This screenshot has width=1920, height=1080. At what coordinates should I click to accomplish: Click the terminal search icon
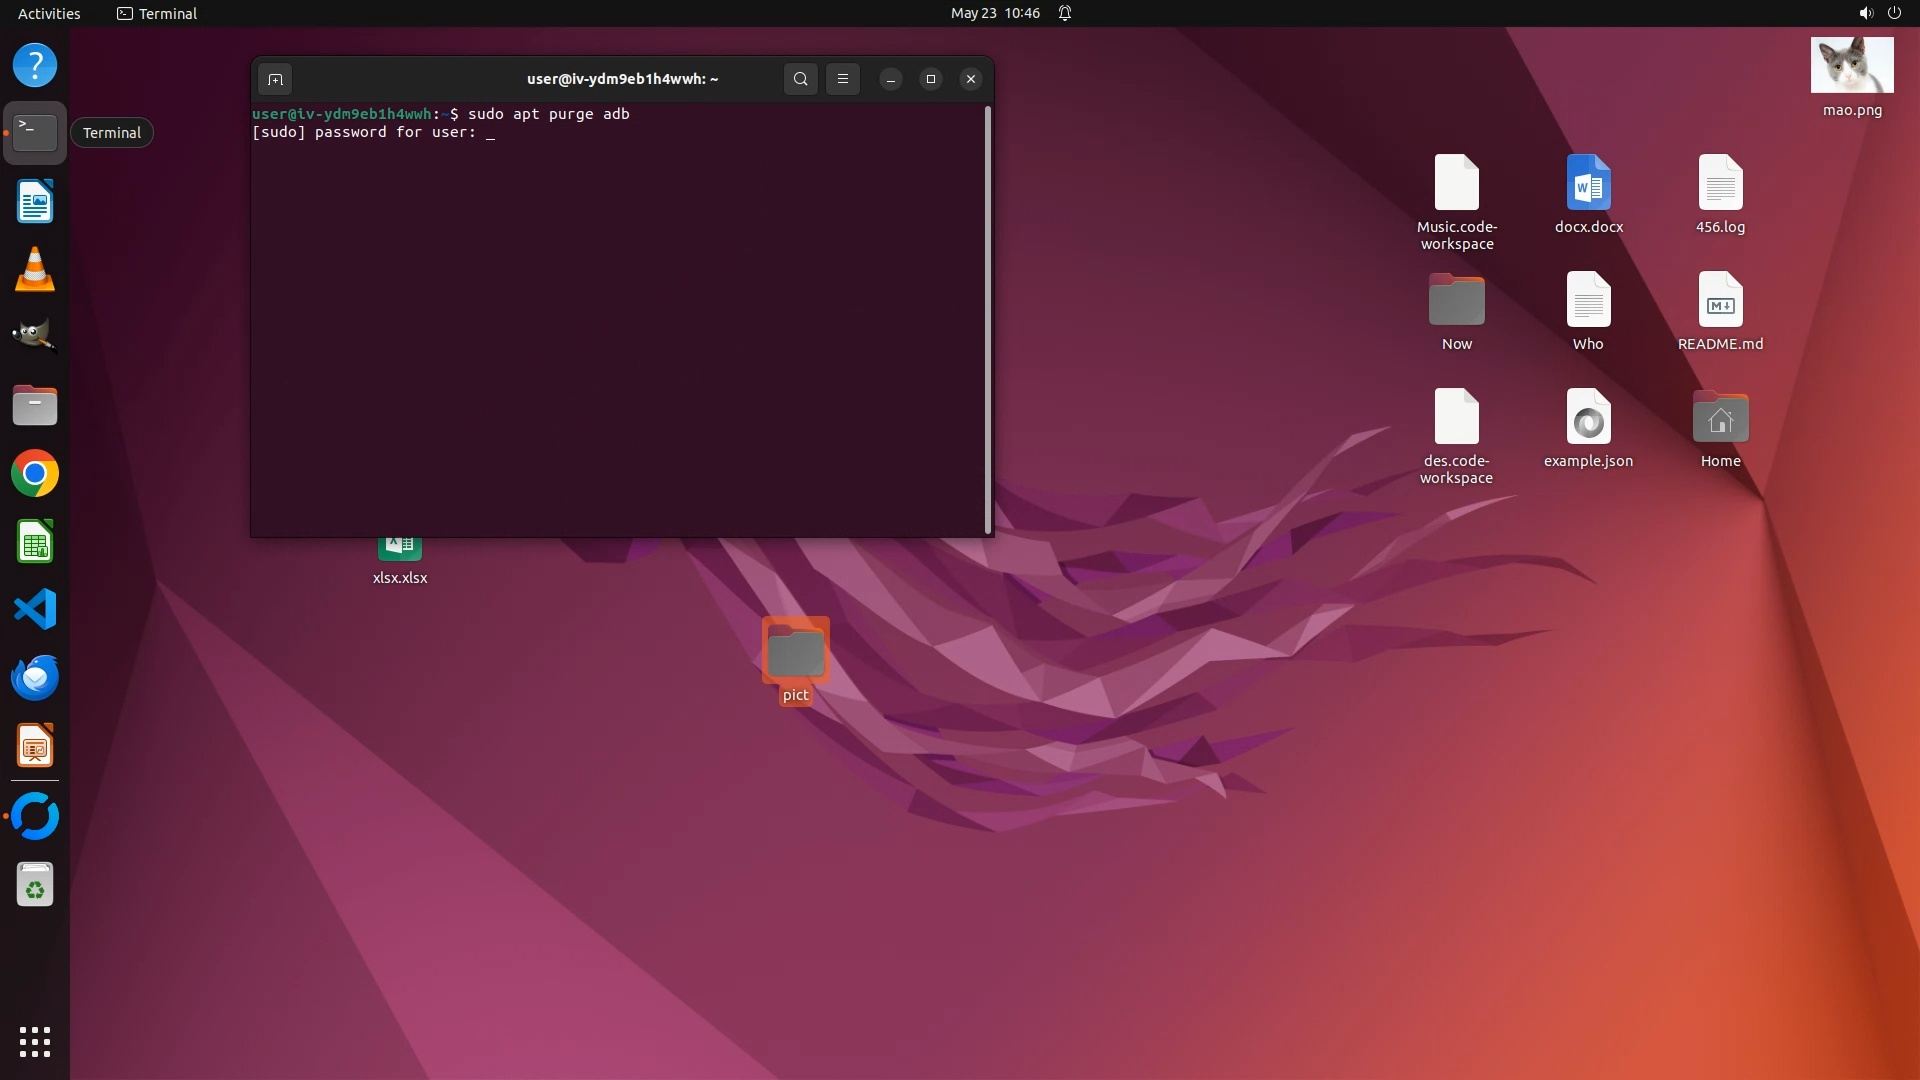tap(800, 79)
